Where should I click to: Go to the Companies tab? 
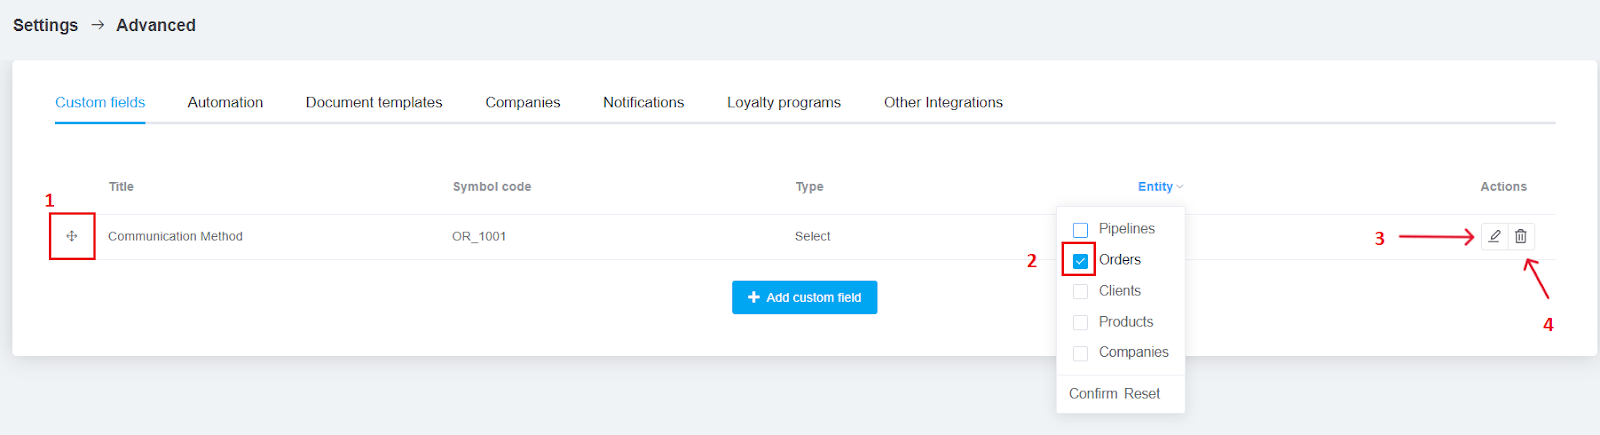(x=523, y=102)
